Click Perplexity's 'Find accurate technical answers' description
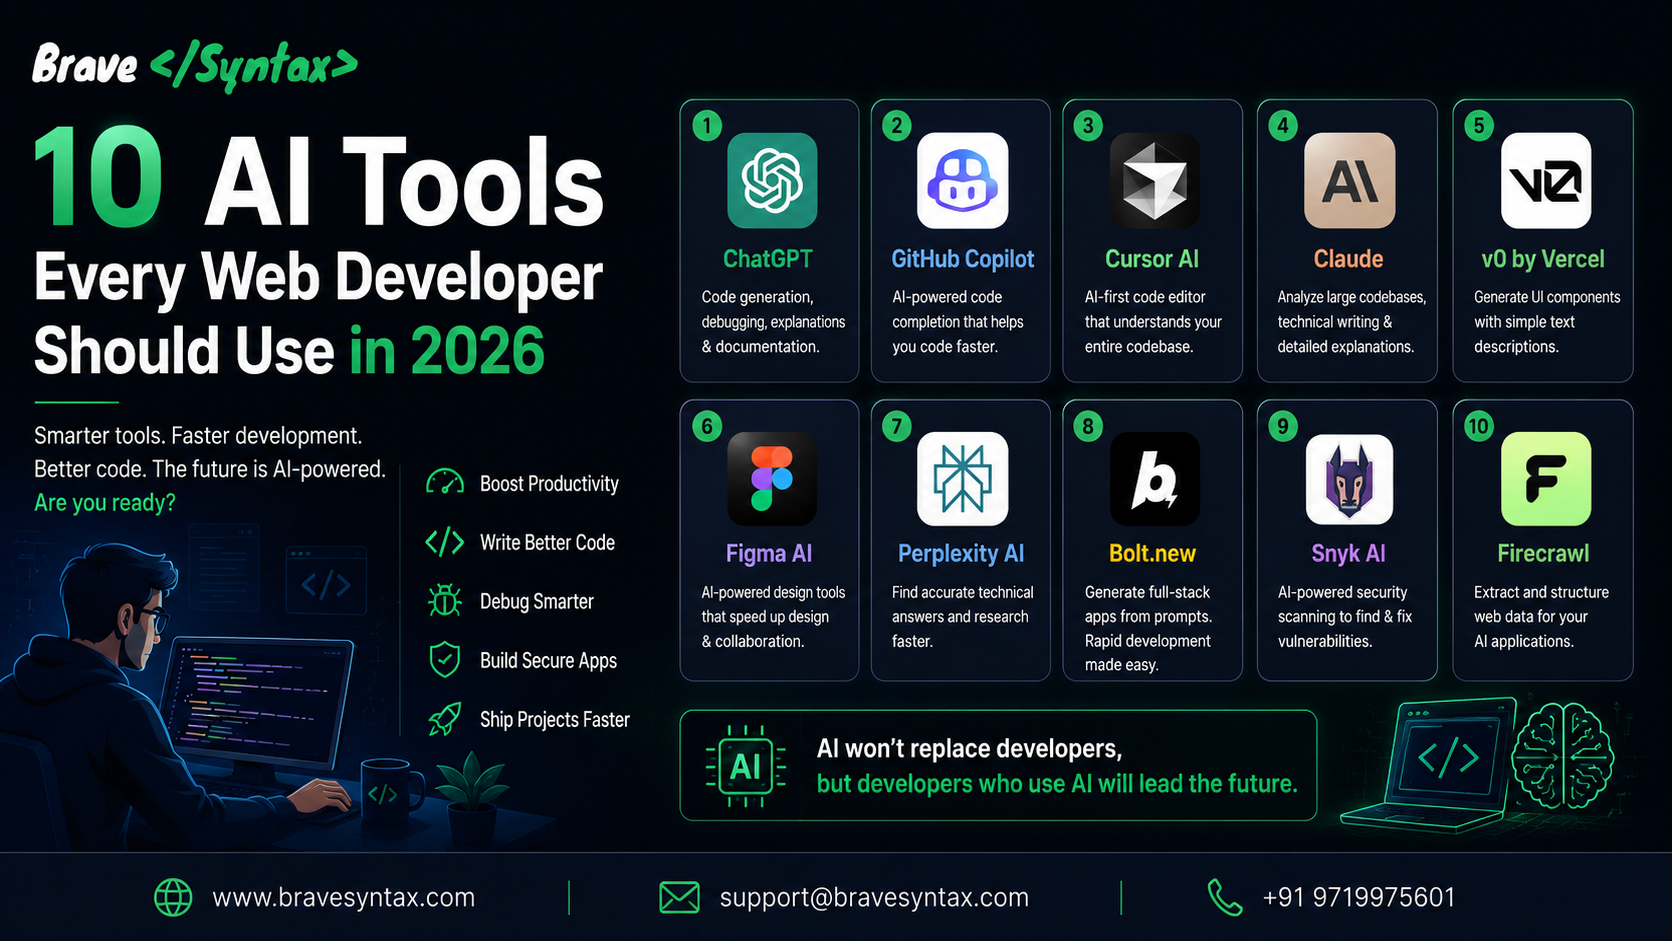 [x=962, y=616]
